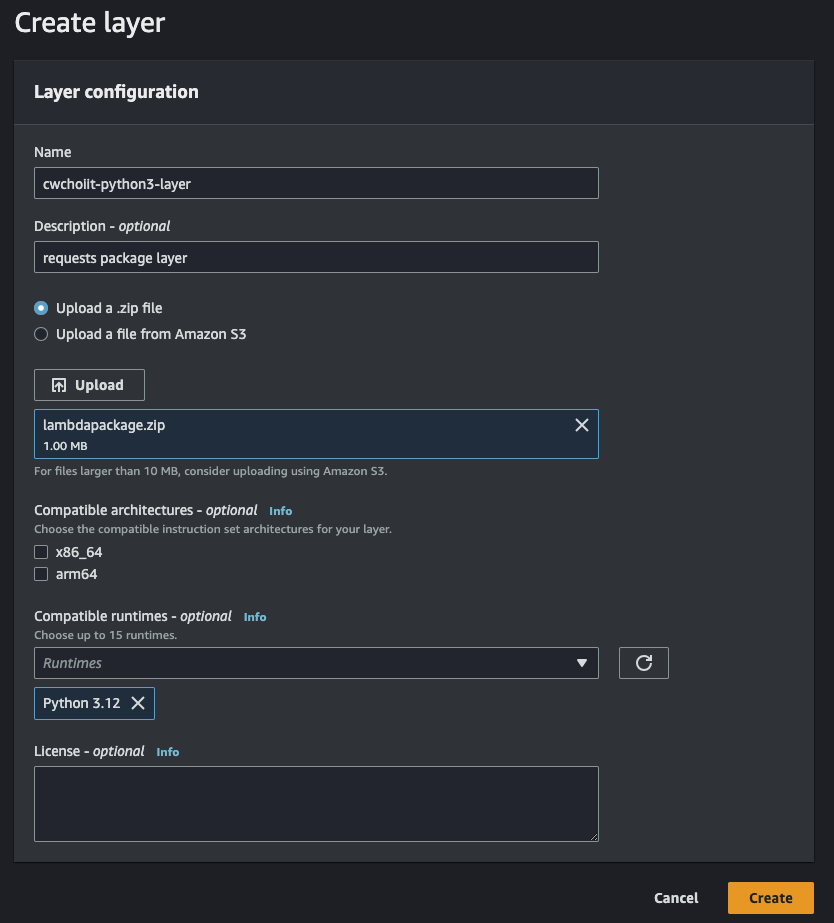
Task: Click into the License text area
Action: (316, 804)
